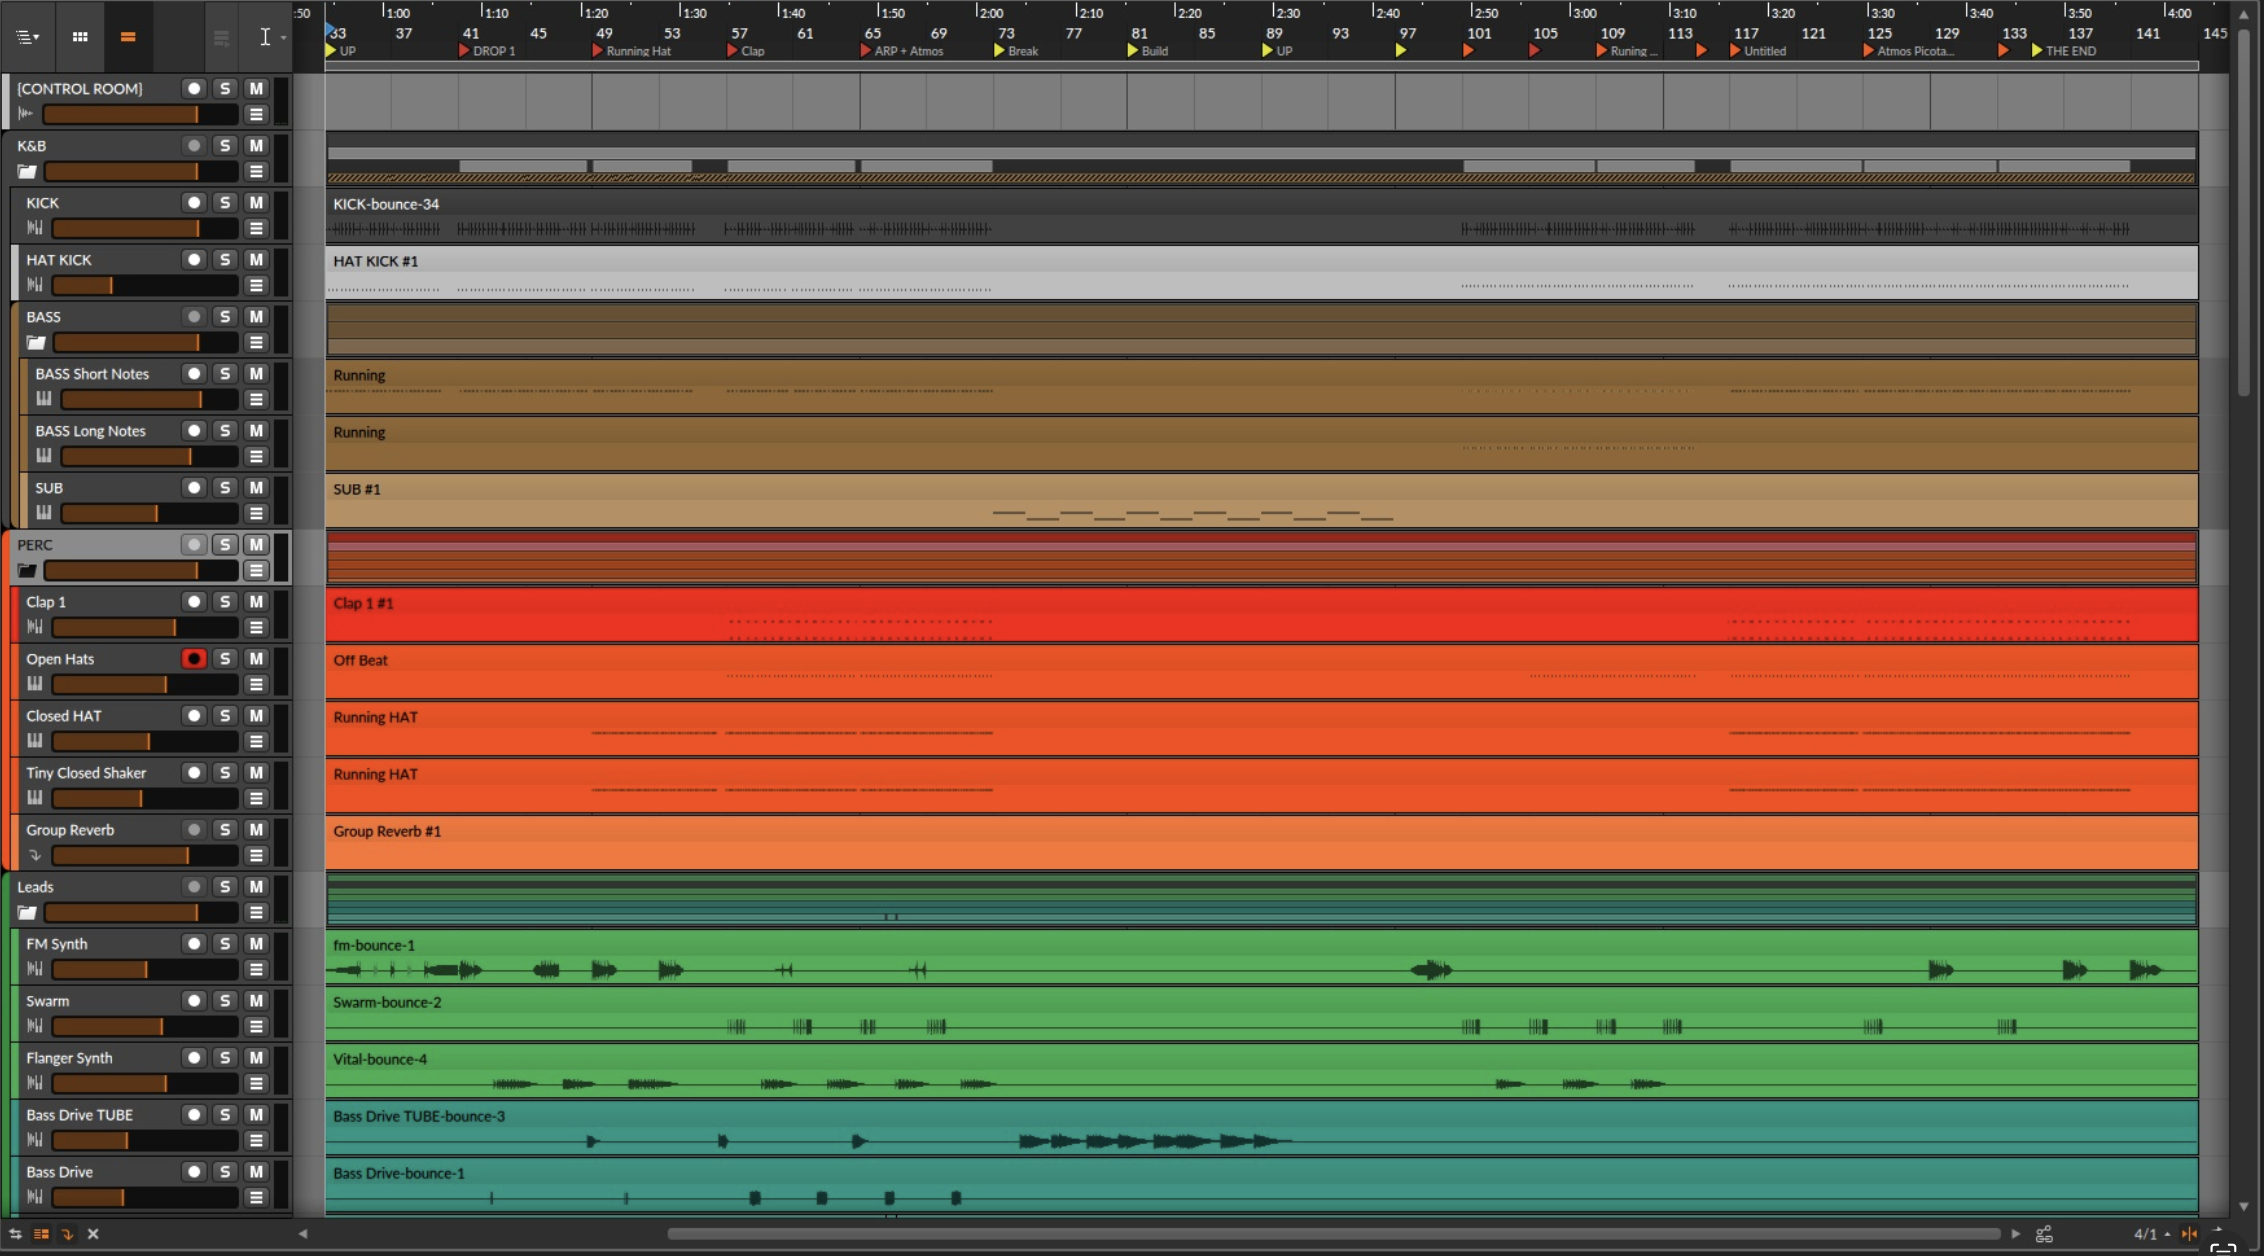Toggle the orange snap-to-grid icon
The width and height of the screenshot is (2264, 1256).
pos(2189,1234)
